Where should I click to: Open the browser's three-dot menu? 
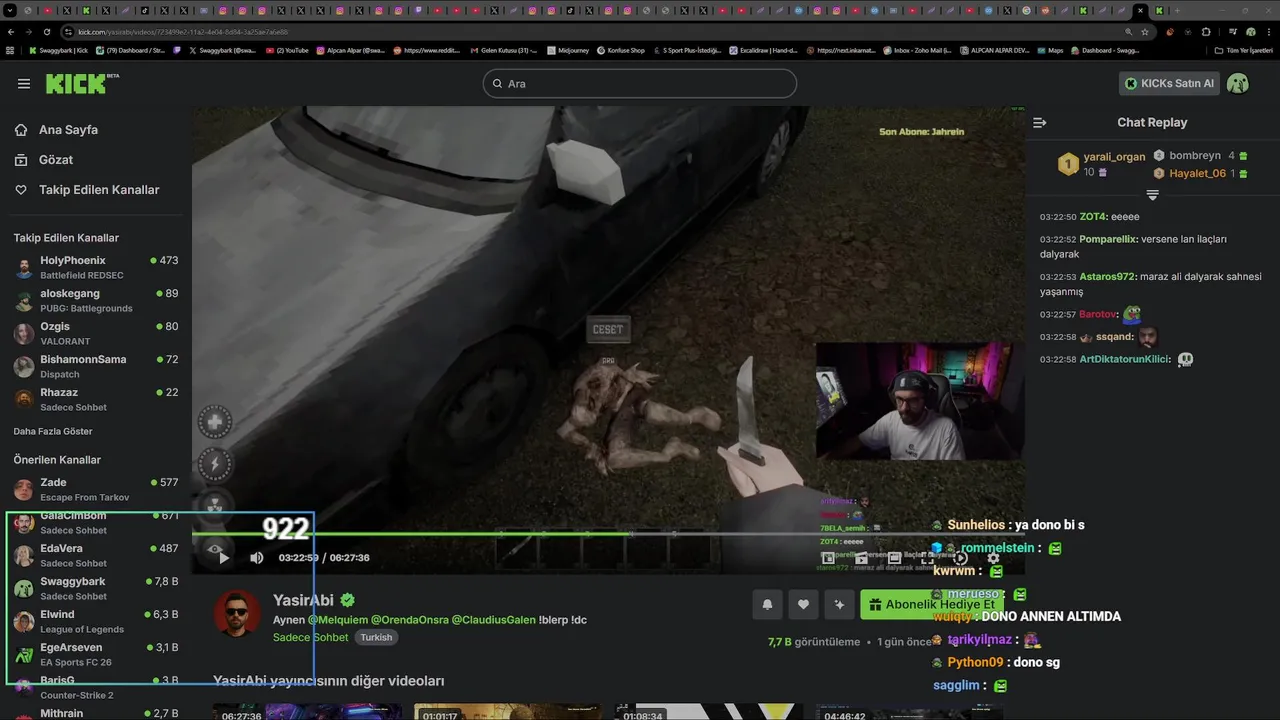coord(1270,32)
